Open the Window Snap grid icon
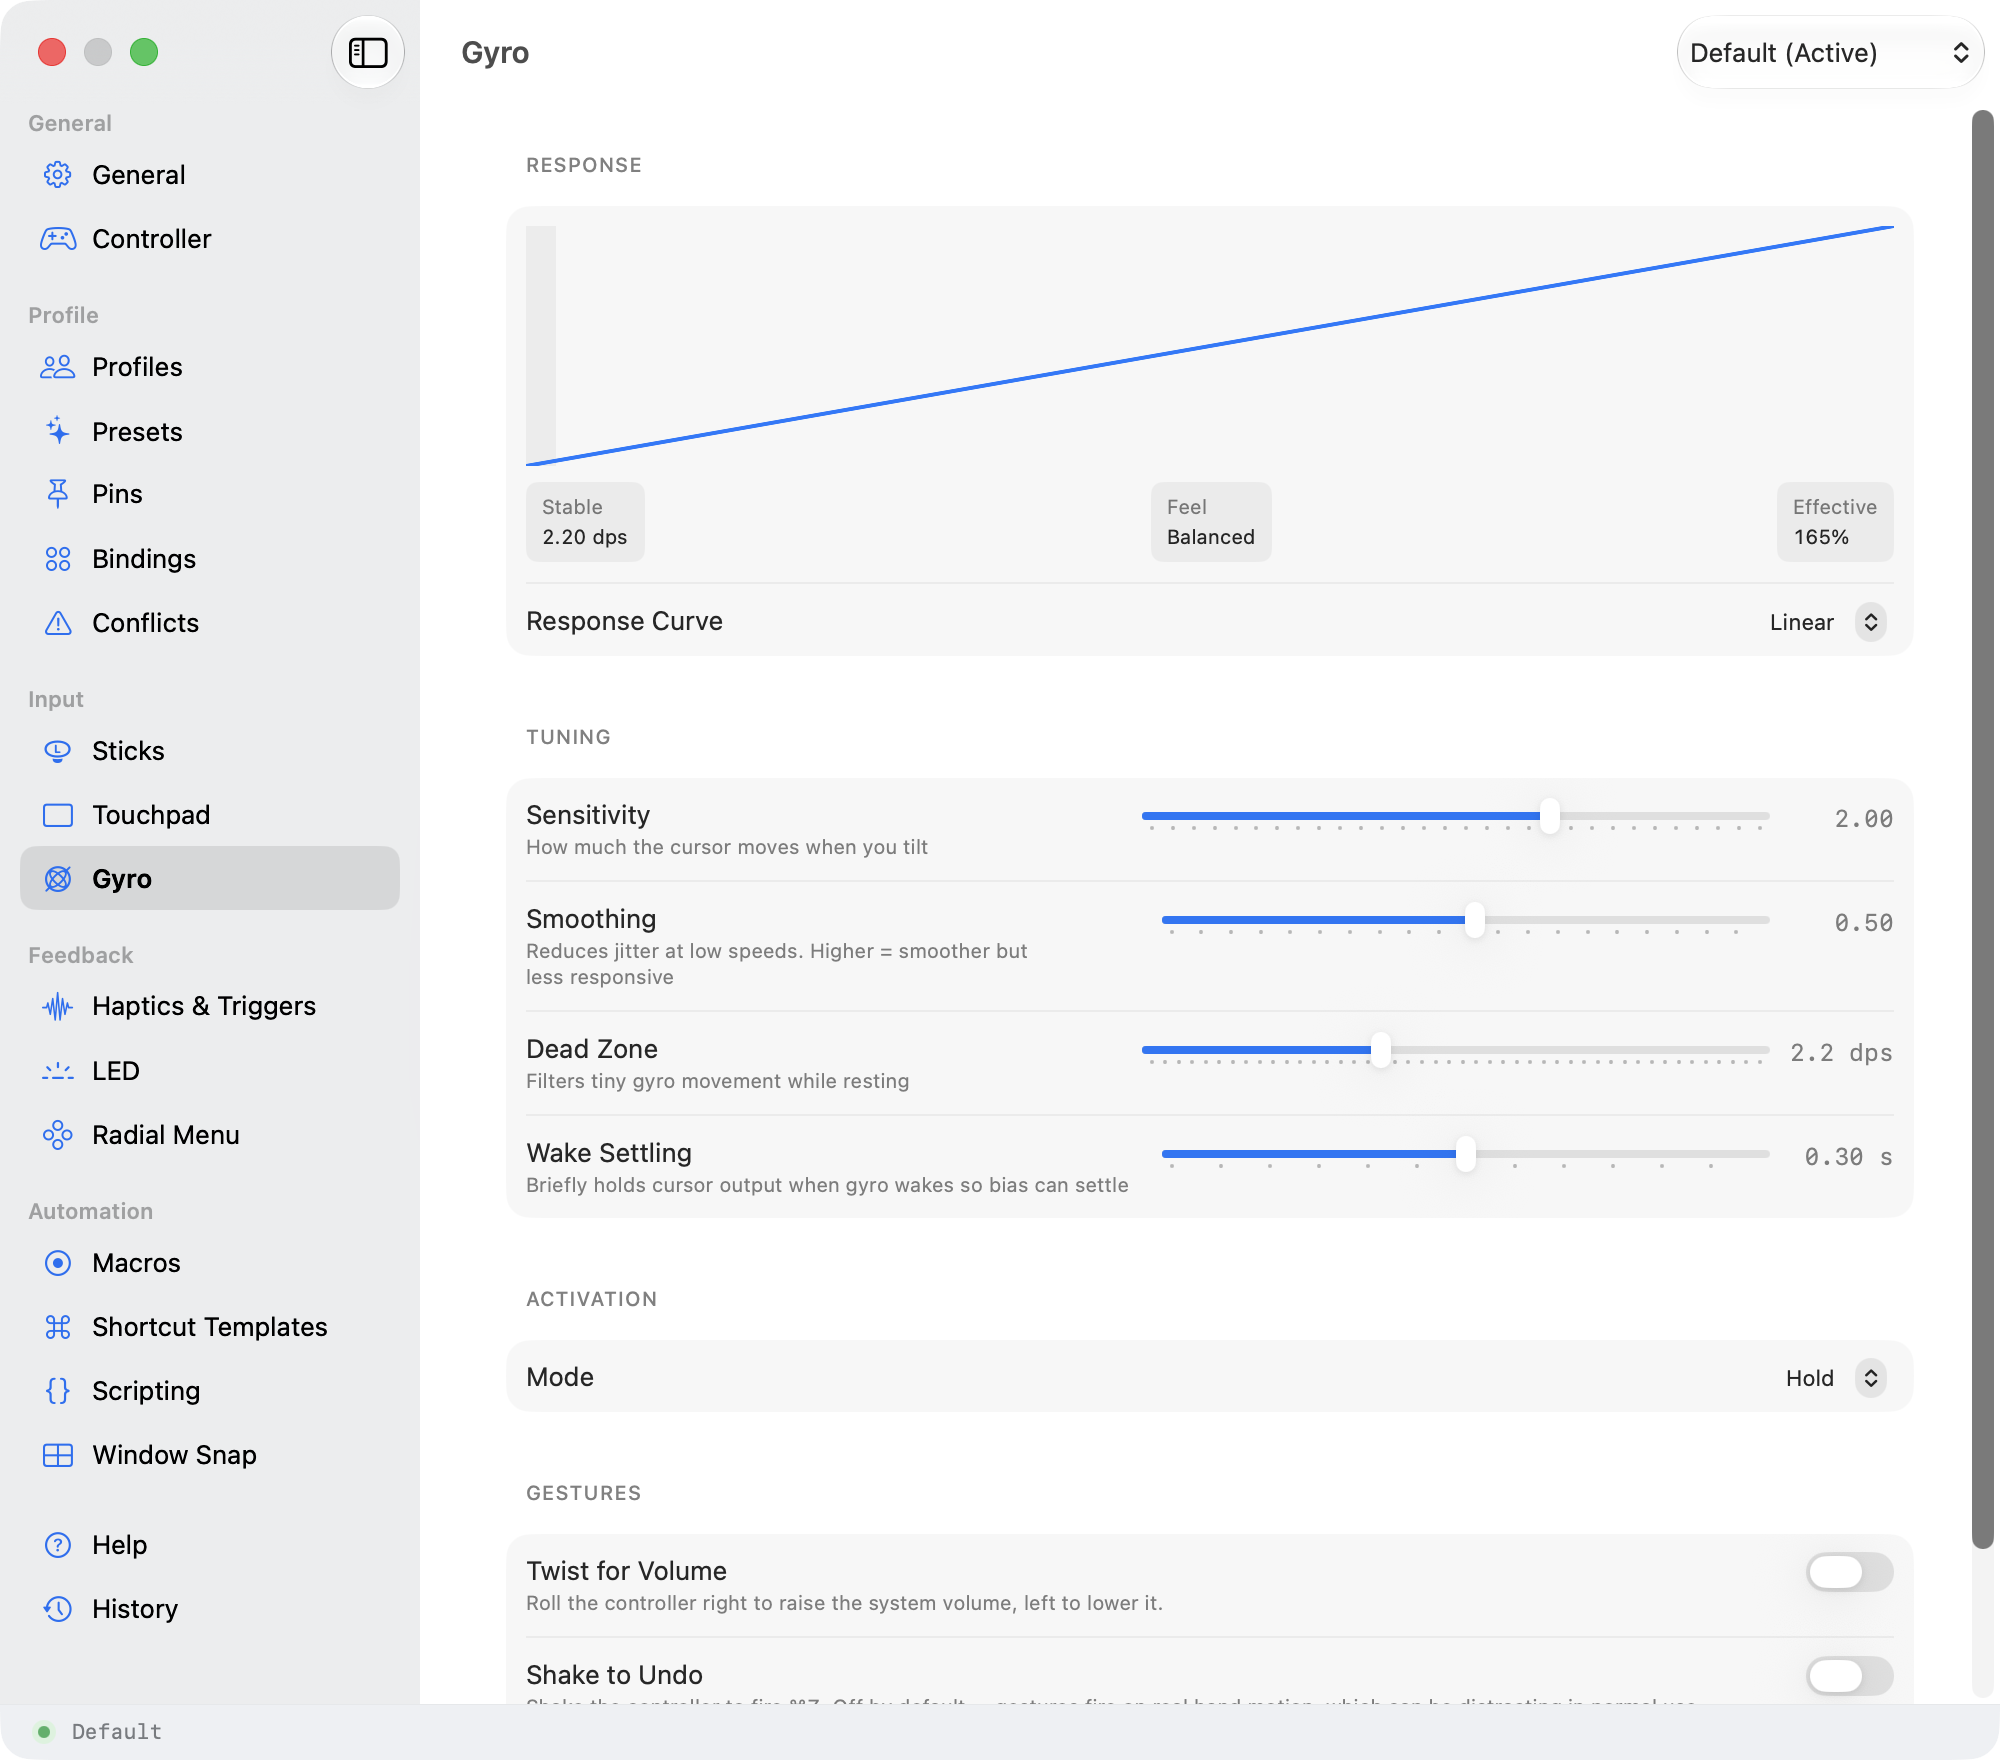The height and width of the screenshot is (1760, 2000). [58, 1455]
